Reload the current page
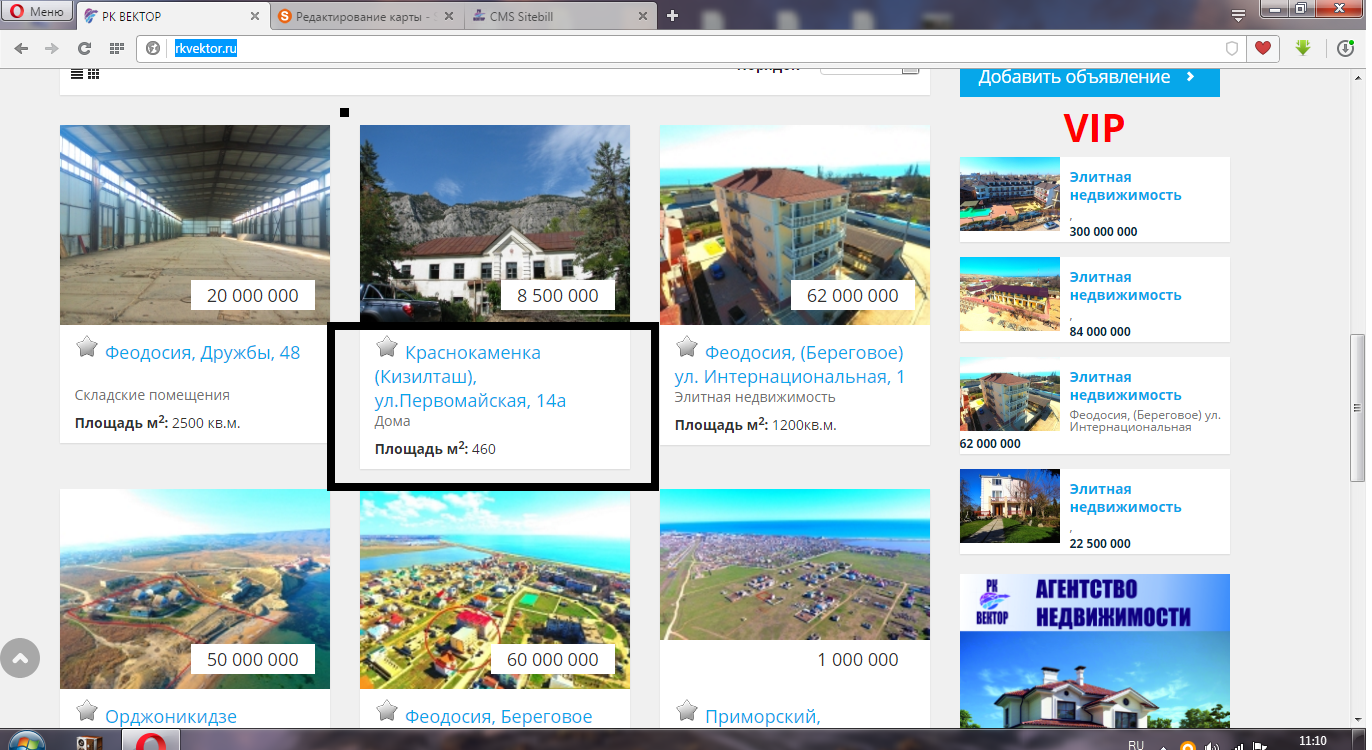The image size is (1372, 750). coord(85,48)
